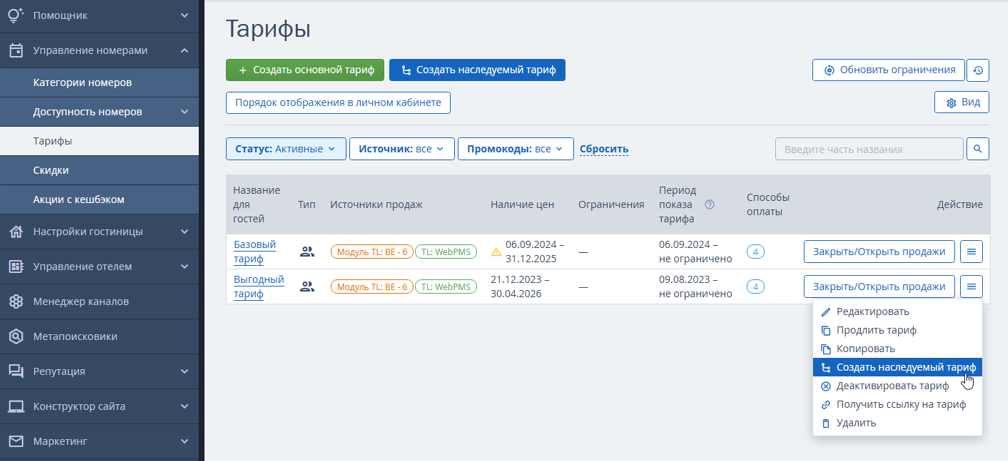Choose Копировать from context menu

click(x=897, y=349)
